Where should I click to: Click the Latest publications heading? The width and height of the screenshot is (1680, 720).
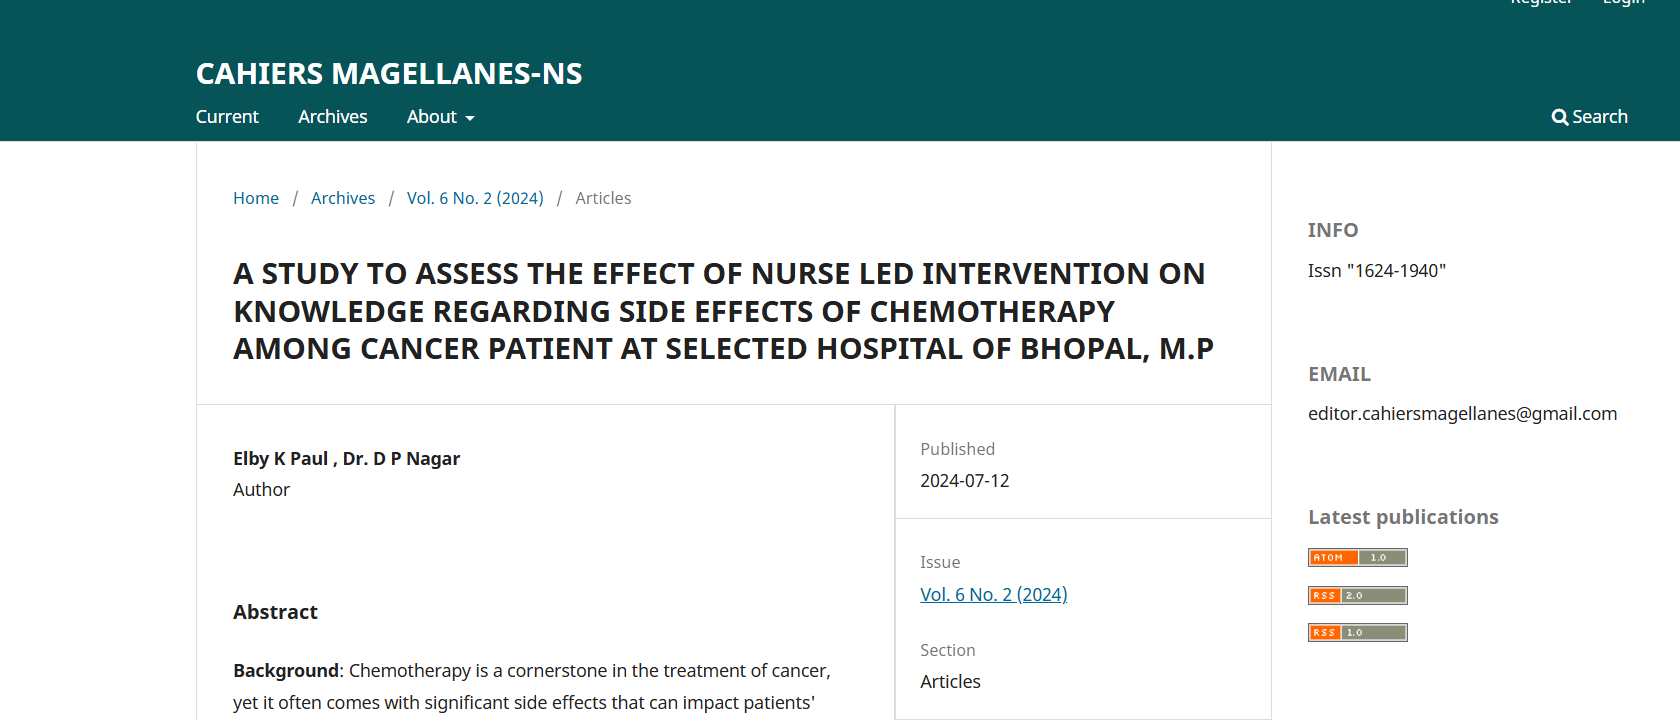point(1403,517)
